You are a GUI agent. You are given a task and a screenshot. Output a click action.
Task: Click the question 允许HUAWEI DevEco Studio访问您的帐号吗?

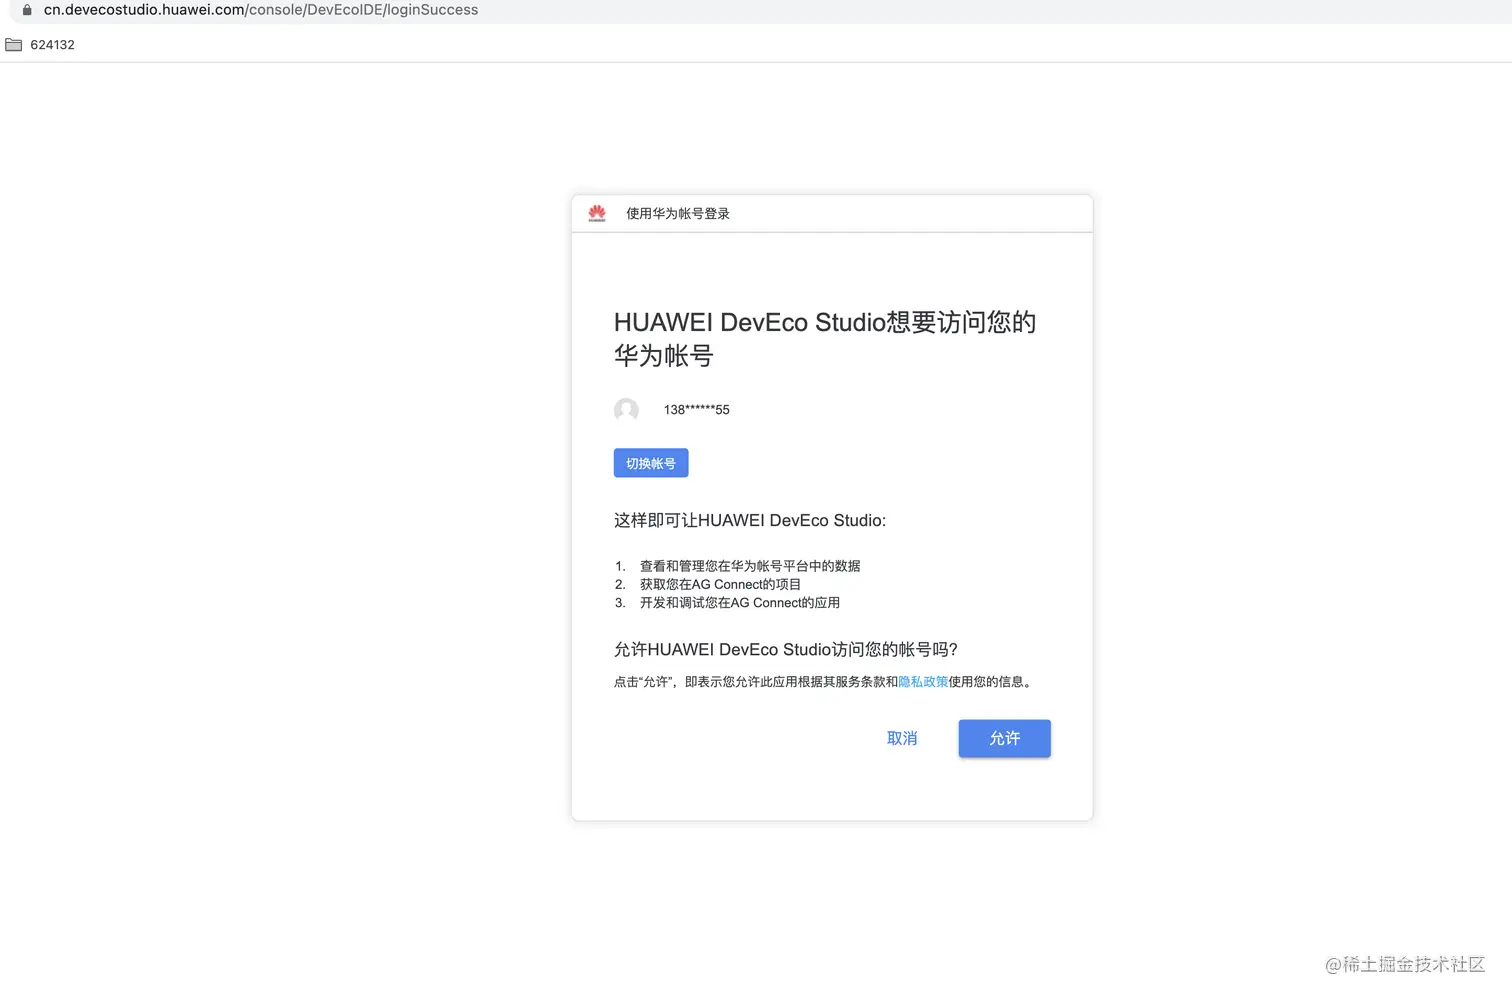point(786,650)
